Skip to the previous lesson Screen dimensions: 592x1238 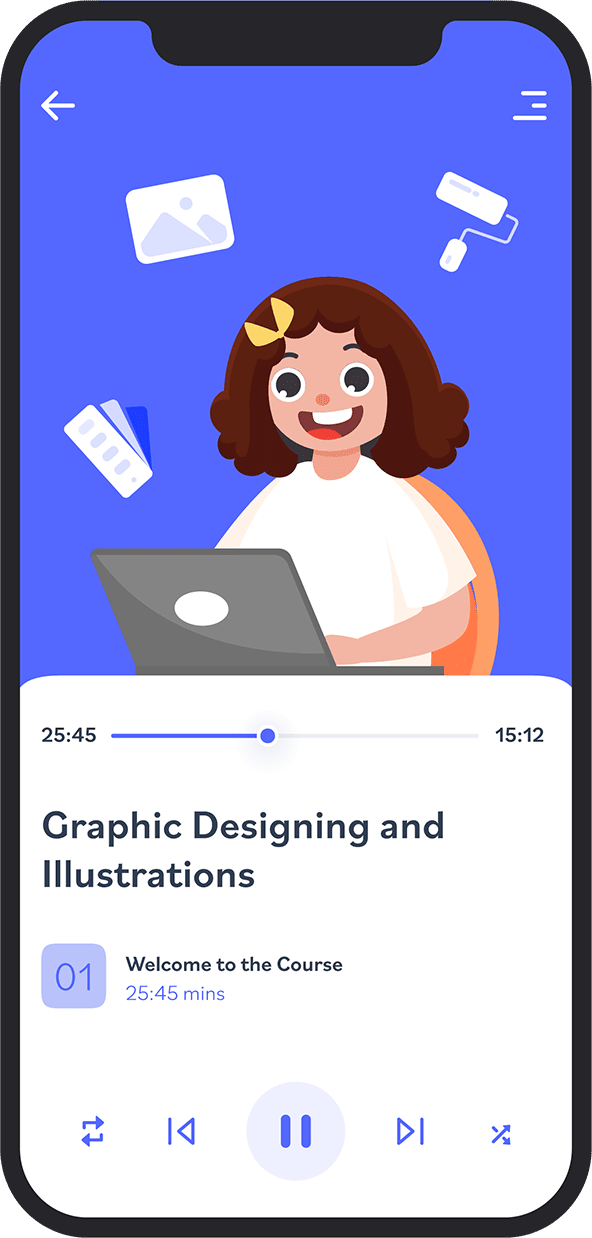pyautogui.click(x=181, y=1131)
